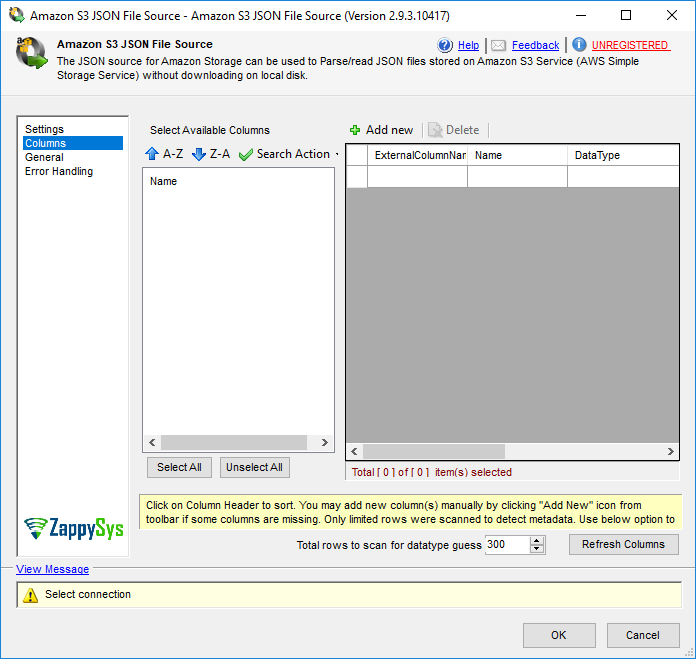Click the grid horizontal scrollbar thumb
696x659 pixels.
point(434,452)
